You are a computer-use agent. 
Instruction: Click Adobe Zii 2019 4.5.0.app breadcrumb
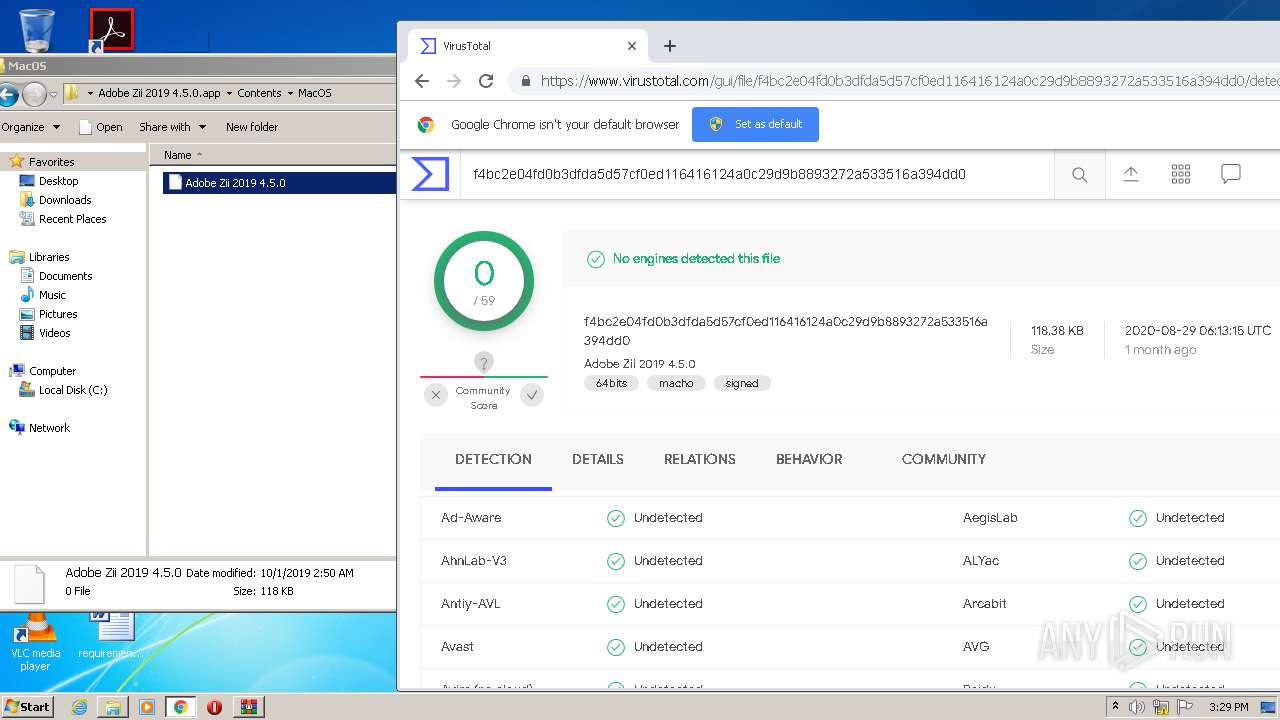point(159,93)
